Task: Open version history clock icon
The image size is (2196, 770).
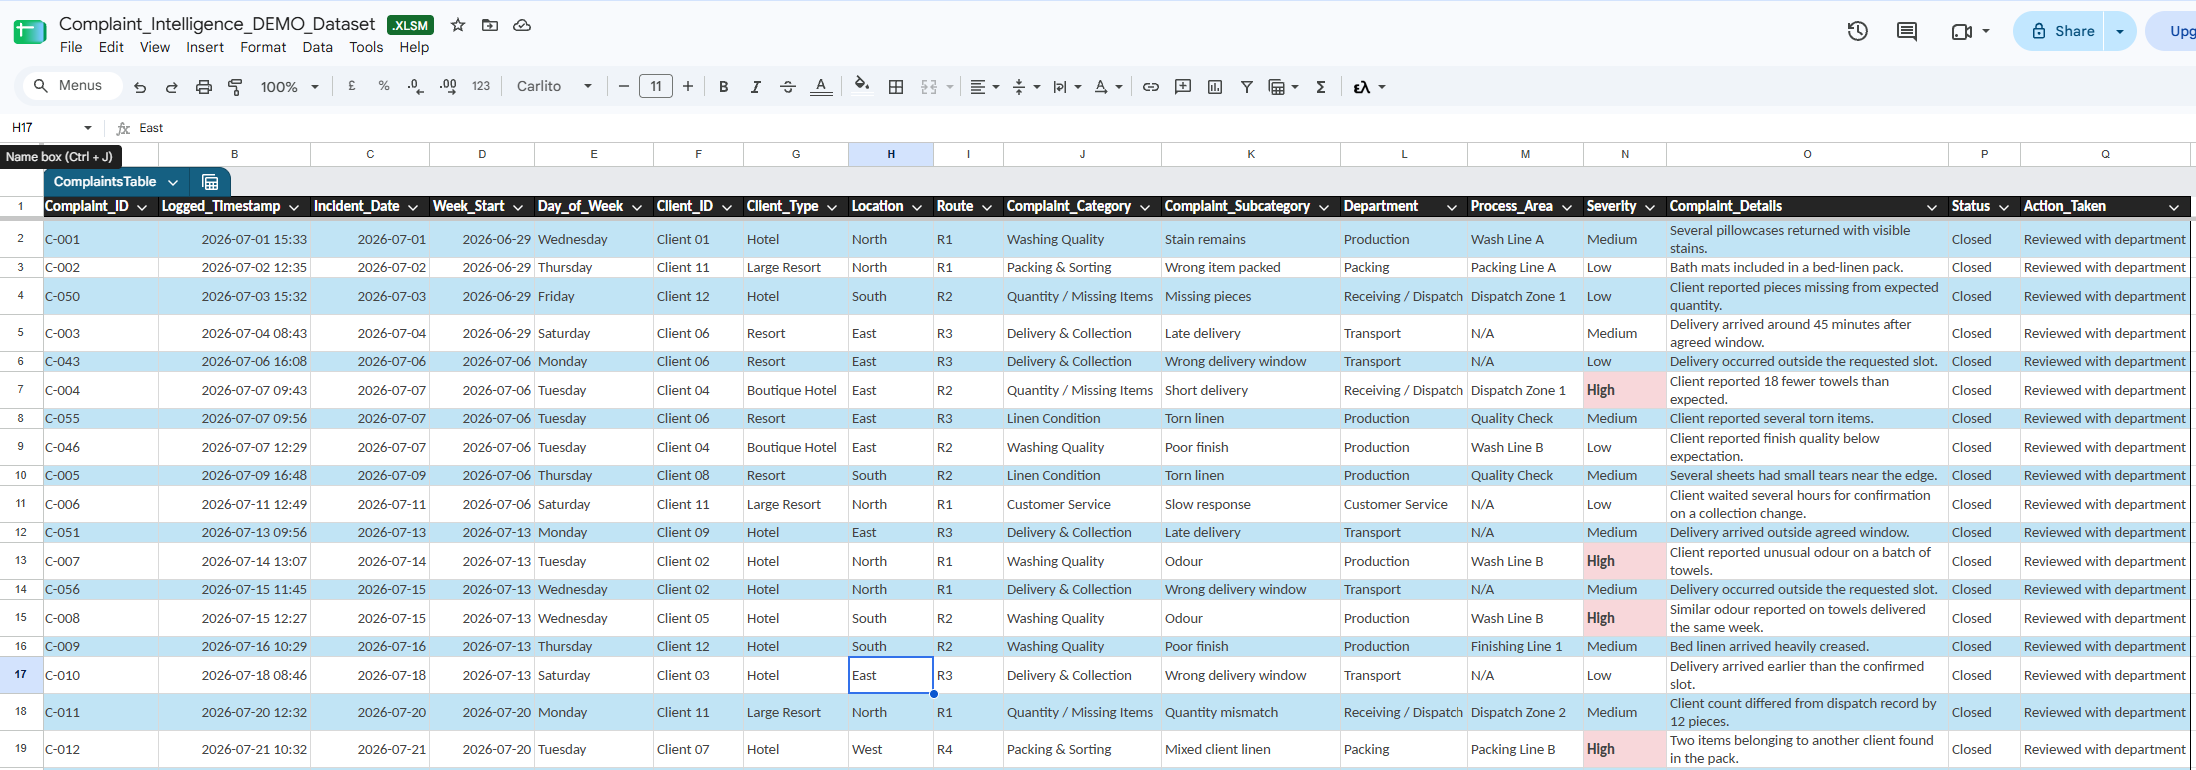Action: point(1858,31)
